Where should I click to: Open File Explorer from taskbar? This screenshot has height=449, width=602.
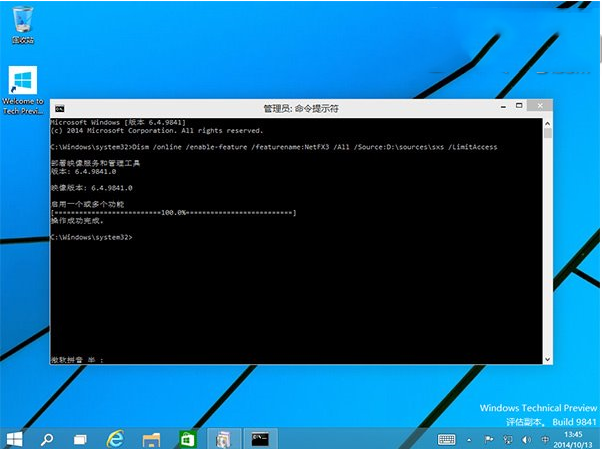151,439
